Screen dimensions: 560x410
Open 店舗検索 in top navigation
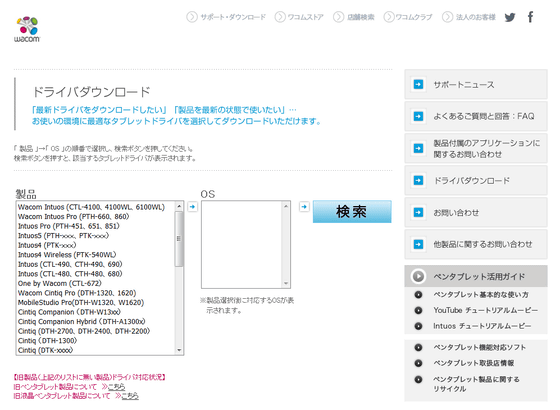pyautogui.click(x=354, y=17)
